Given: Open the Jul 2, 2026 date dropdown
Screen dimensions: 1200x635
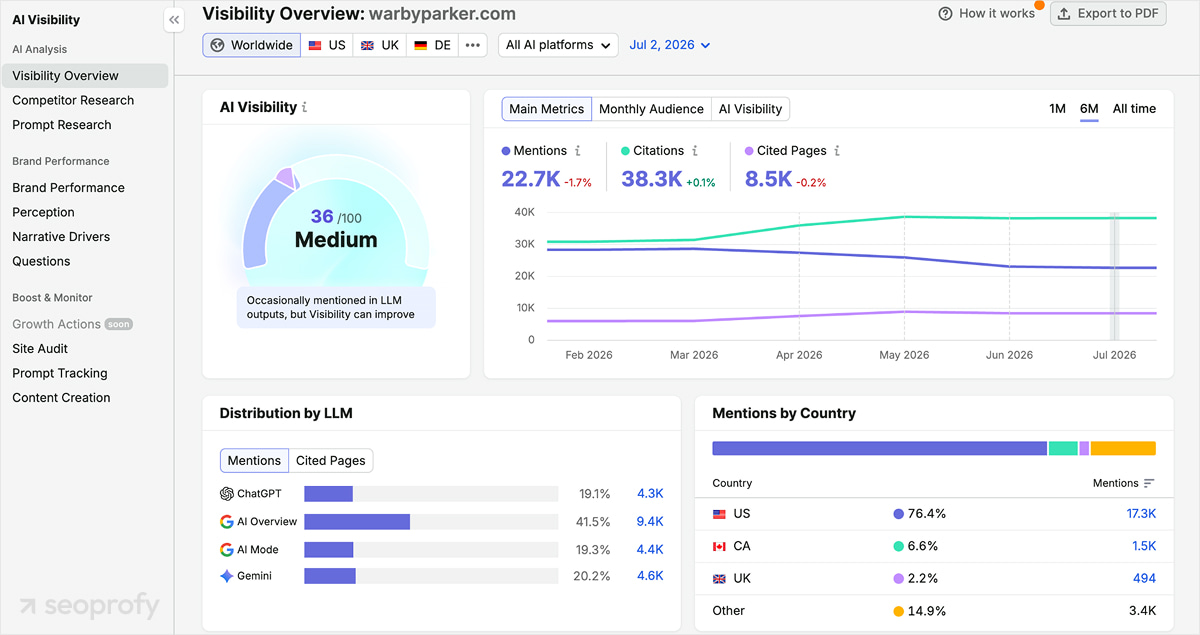Looking at the screenshot, I should (670, 45).
